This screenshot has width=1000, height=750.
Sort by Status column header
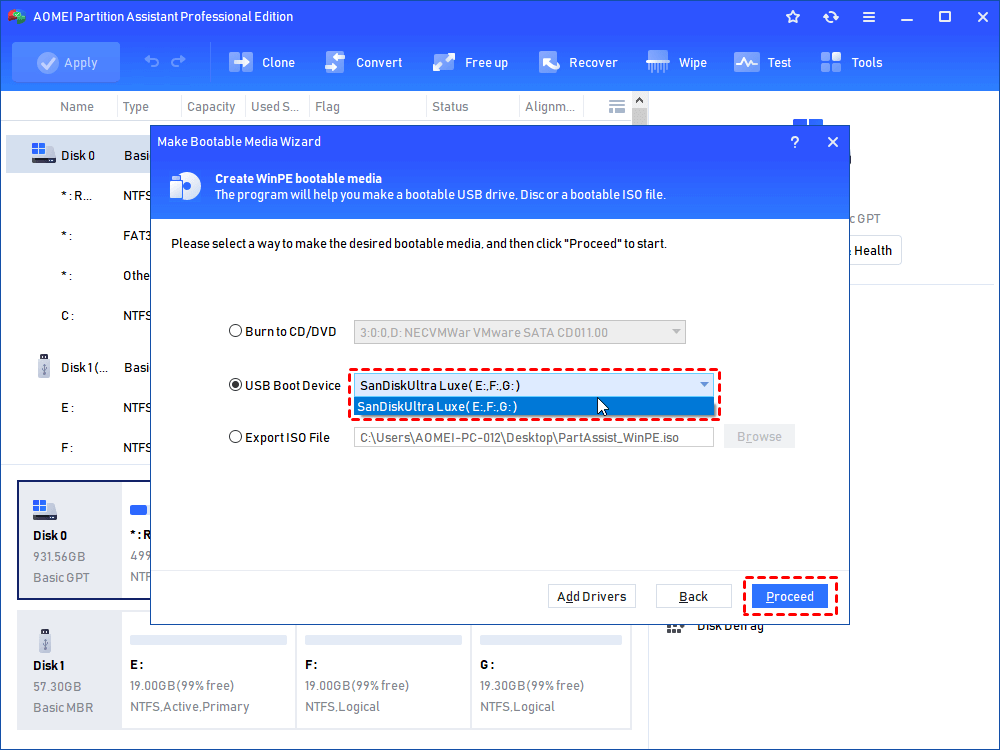[x=450, y=107]
